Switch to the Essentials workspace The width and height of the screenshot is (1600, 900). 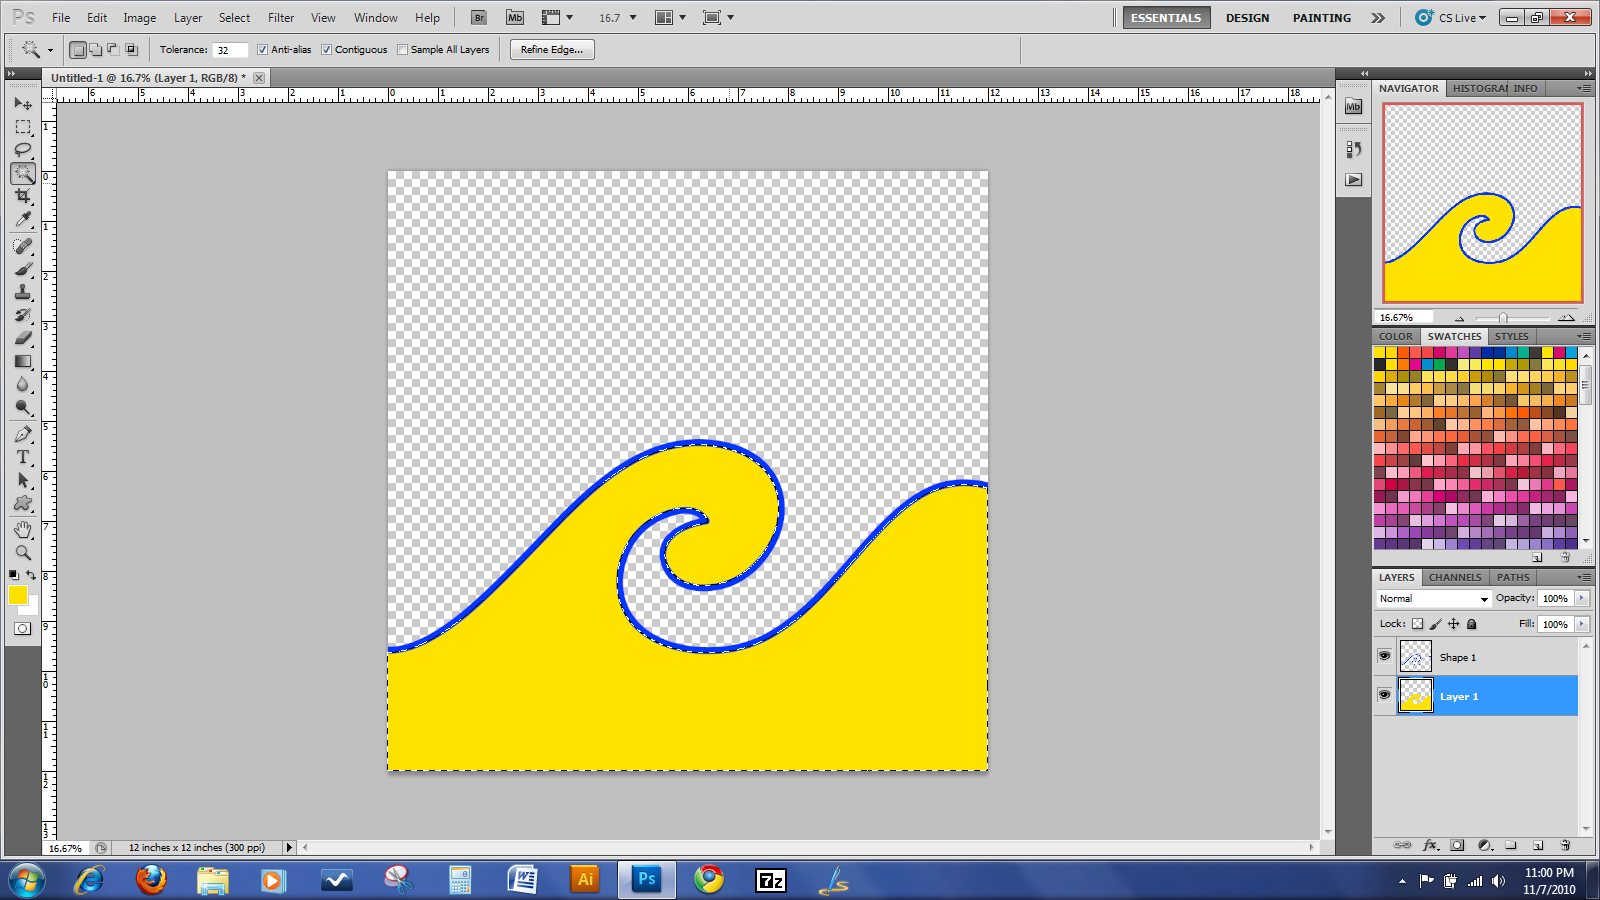coord(1166,18)
